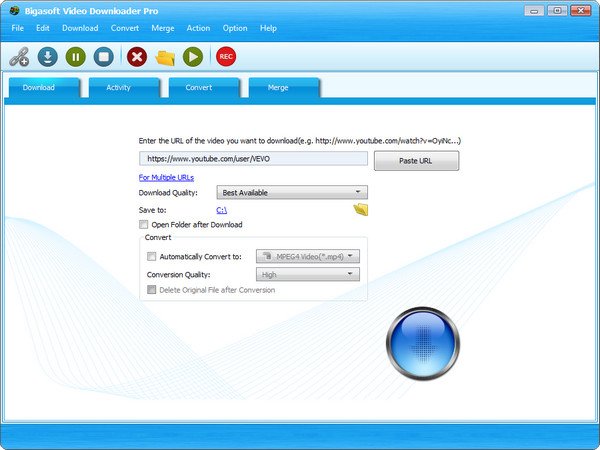Open the Action menu
The width and height of the screenshot is (600, 450).
coord(198,28)
